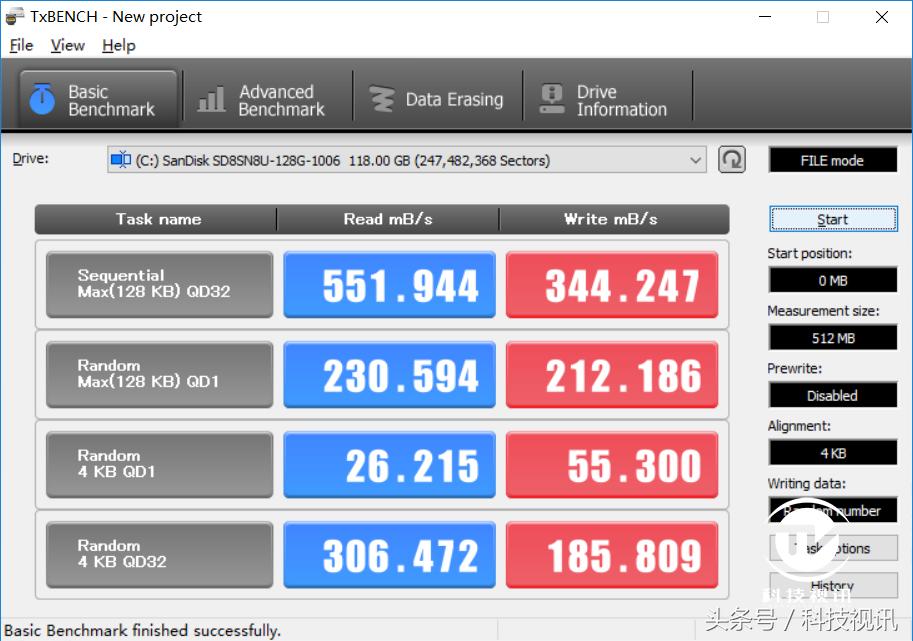Change the Measurement size from 512 MB
913x641 pixels.
click(833, 337)
